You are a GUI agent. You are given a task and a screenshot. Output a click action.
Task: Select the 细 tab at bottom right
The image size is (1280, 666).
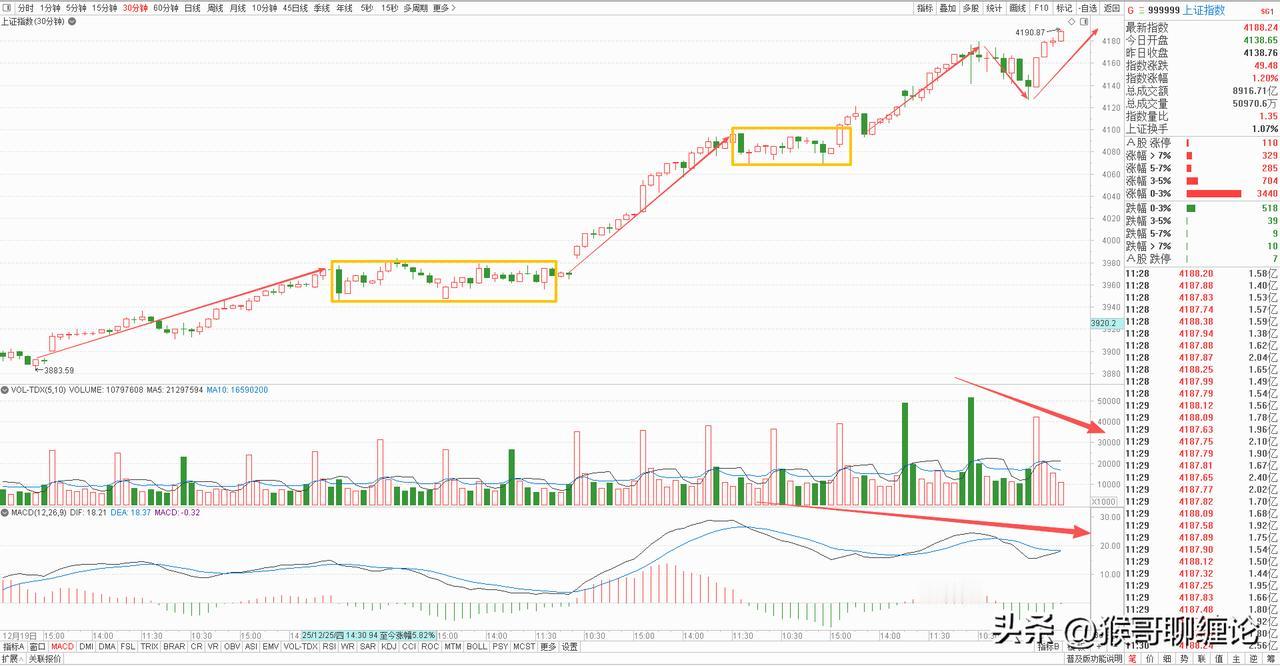coord(1167,659)
